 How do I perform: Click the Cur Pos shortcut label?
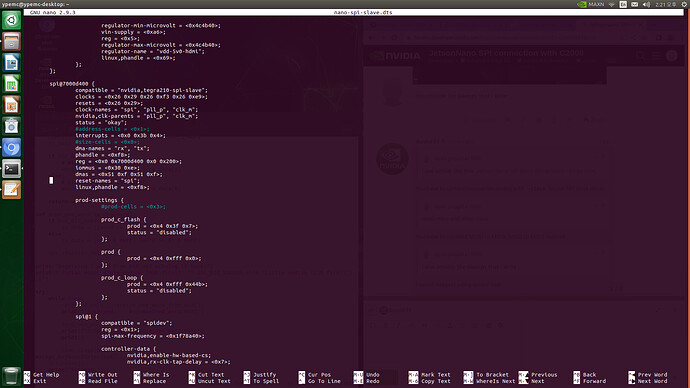[x=319, y=375]
